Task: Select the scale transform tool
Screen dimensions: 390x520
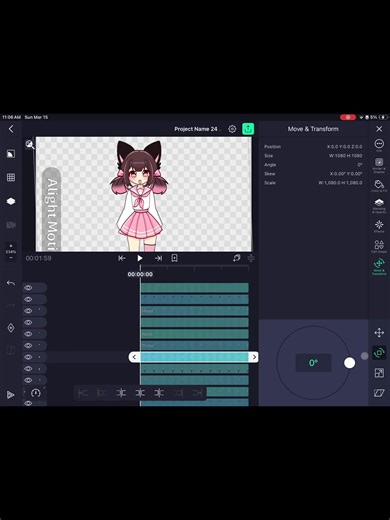Action: [x=379, y=373]
